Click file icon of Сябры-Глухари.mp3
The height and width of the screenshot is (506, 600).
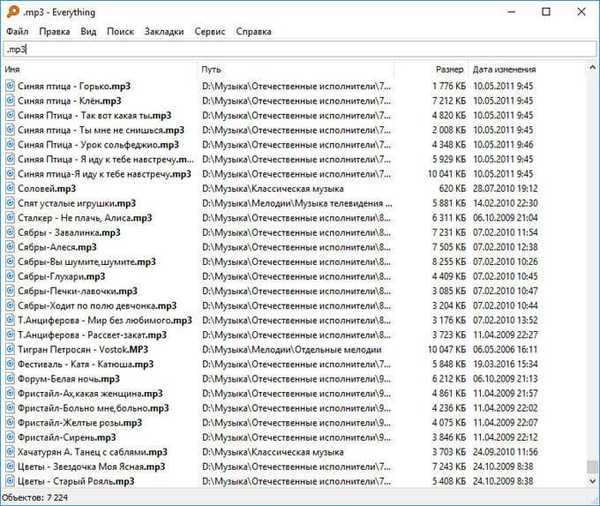click(10, 276)
